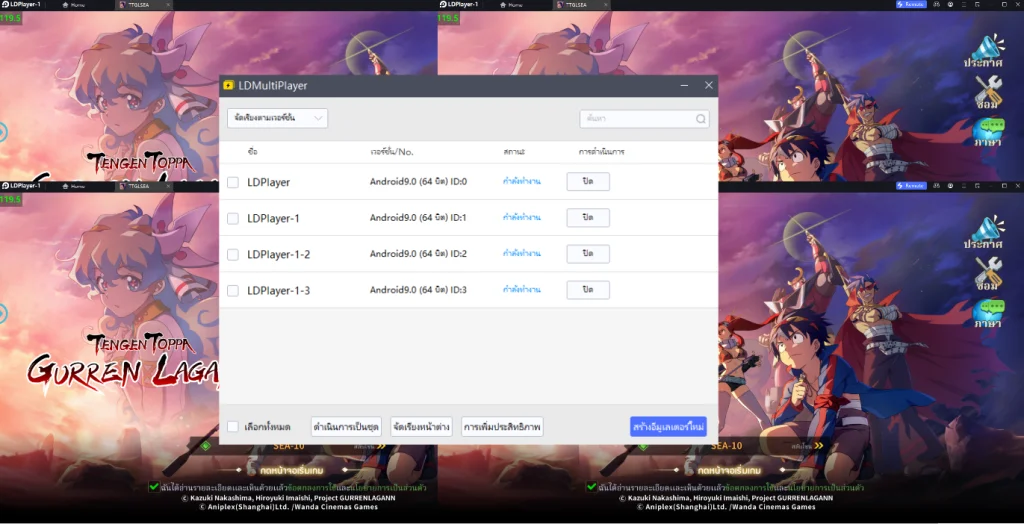Open repair (ซ่อม) tool in bottom-right emulator
Image resolution: width=1024 pixels, height=524 pixels.
[988, 274]
